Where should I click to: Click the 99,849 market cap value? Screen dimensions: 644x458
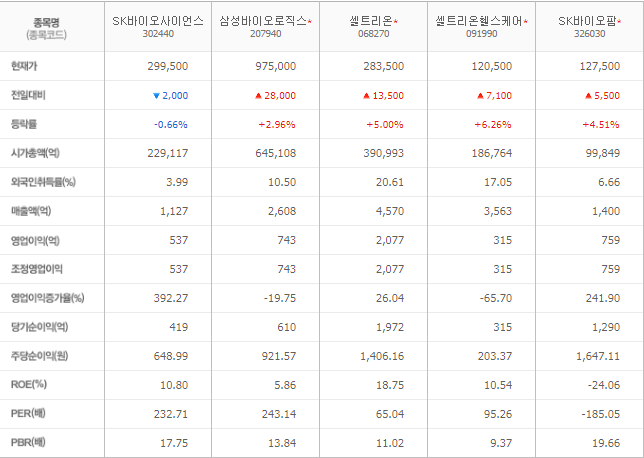[603, 153]
